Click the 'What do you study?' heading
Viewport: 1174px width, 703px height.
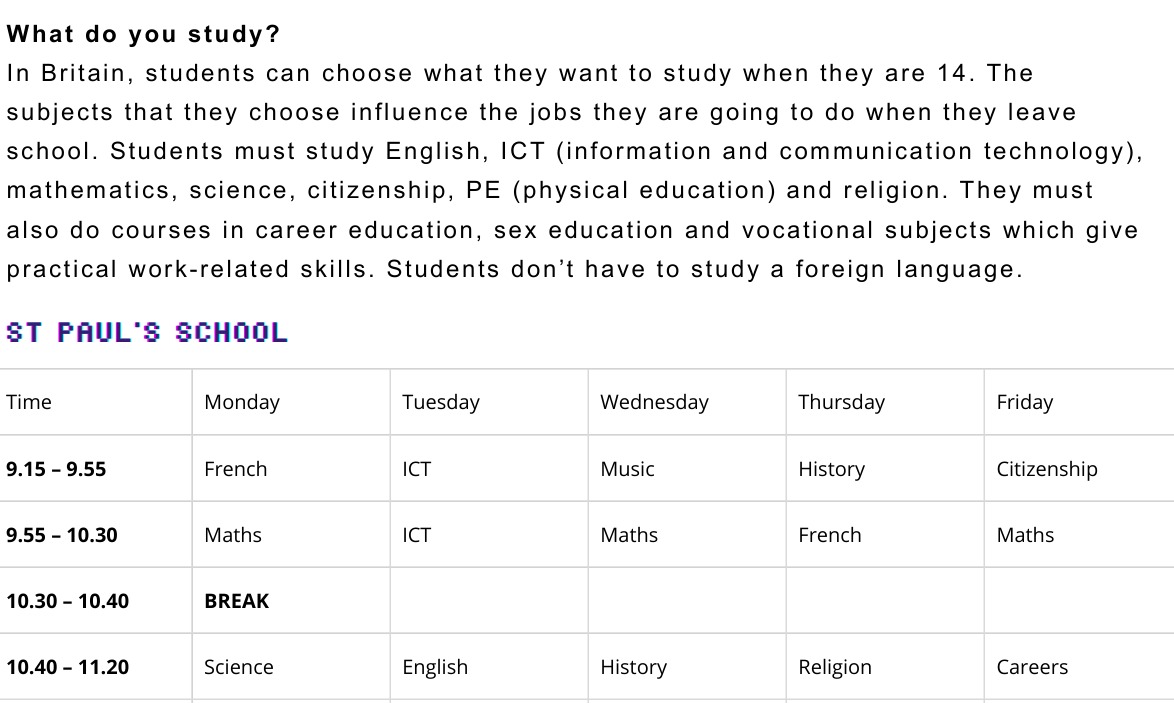click(143, 34)
